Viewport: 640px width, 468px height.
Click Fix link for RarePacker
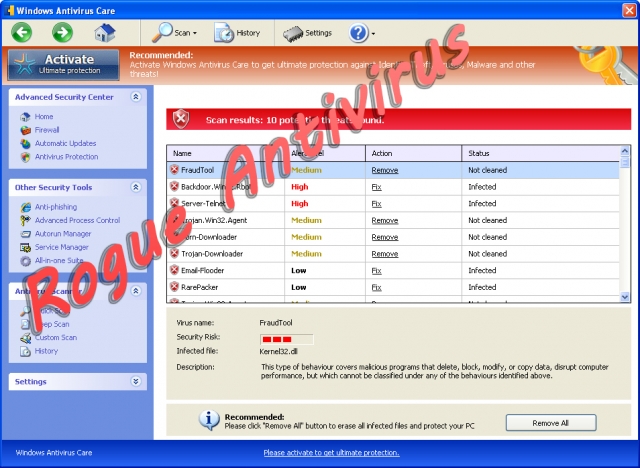point(376,288)
